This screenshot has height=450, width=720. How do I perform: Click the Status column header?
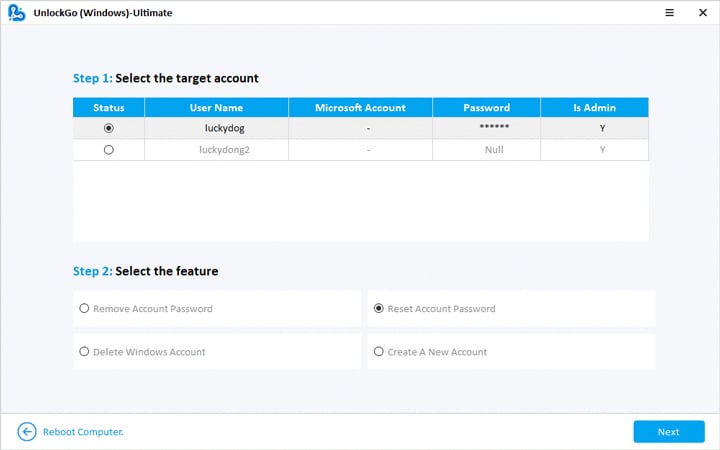coord(108,107)
